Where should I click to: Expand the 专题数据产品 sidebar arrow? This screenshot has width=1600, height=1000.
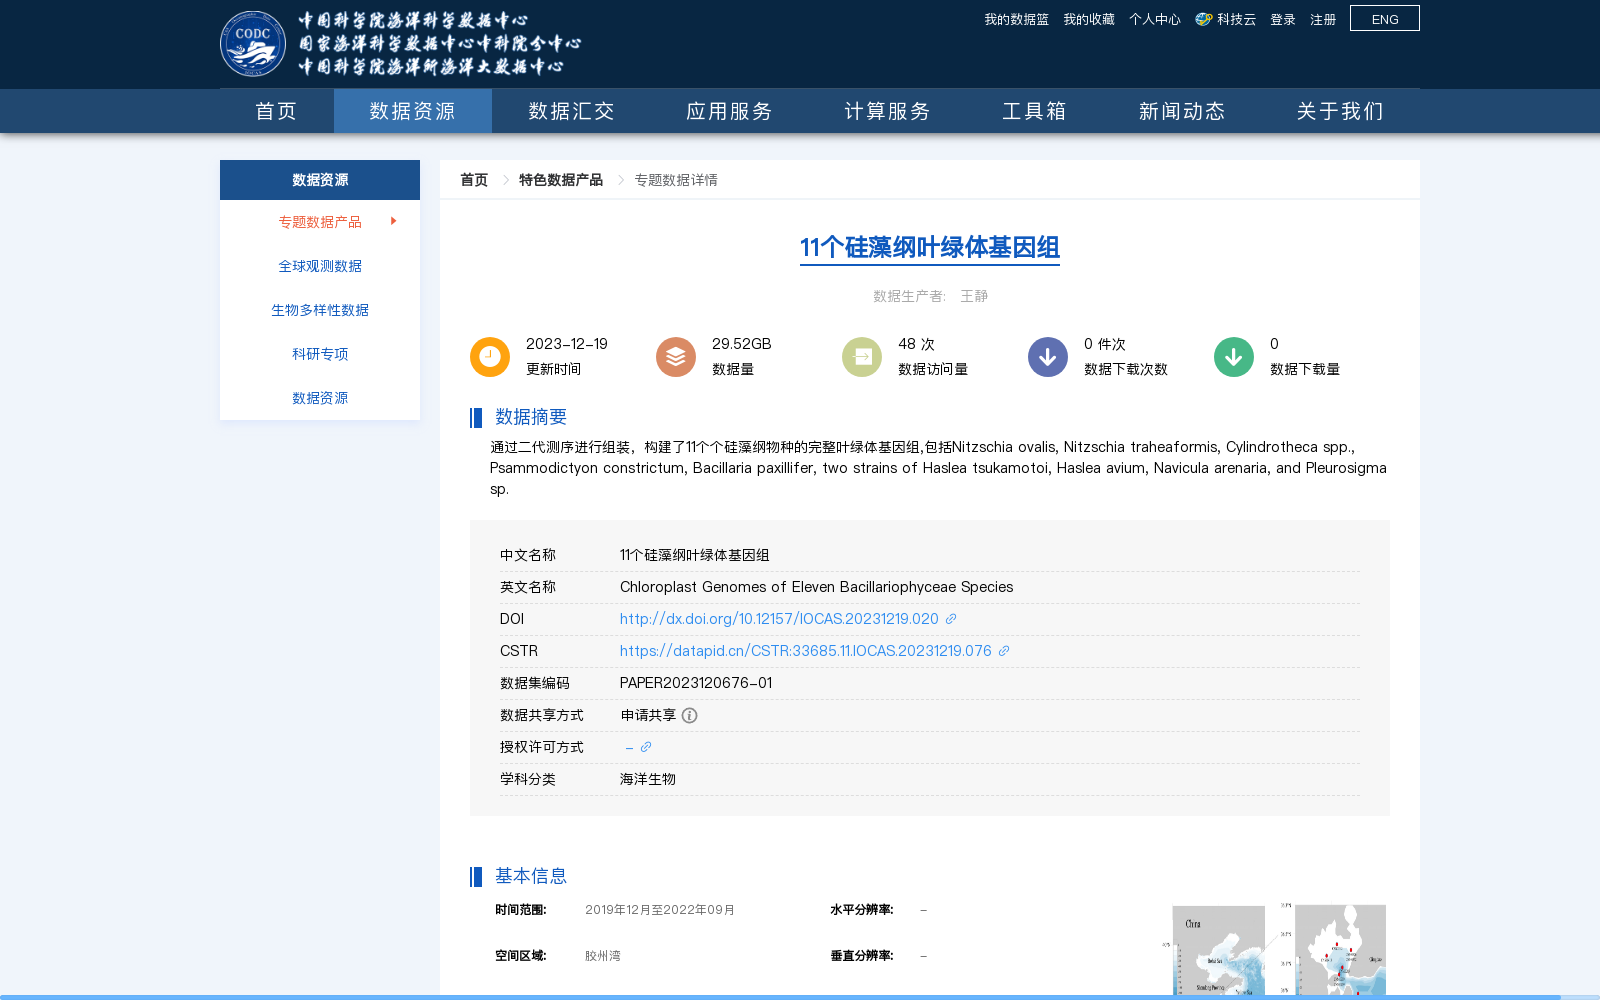click(x=394, y=221)
